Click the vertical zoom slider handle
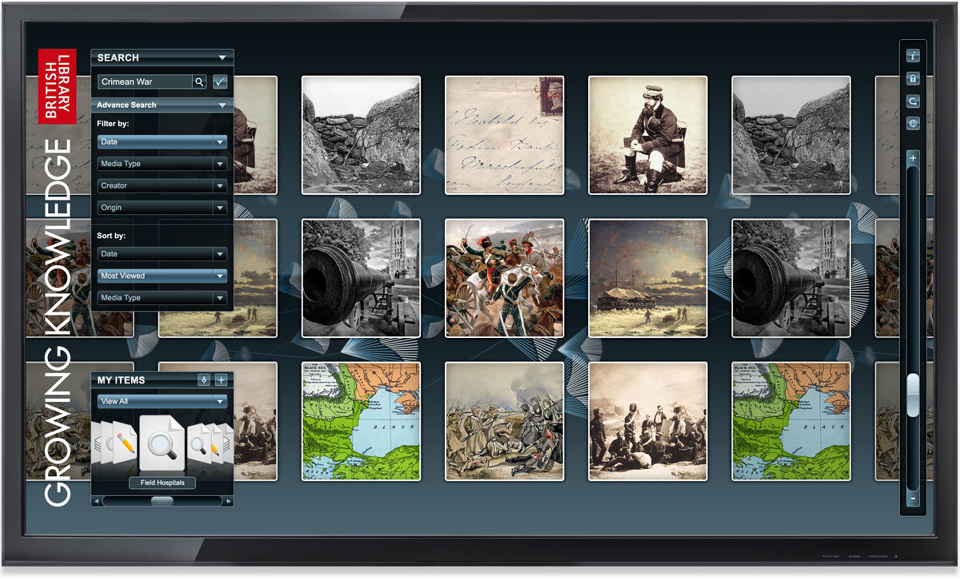This screenshot has height=580, width=960. 912,395
